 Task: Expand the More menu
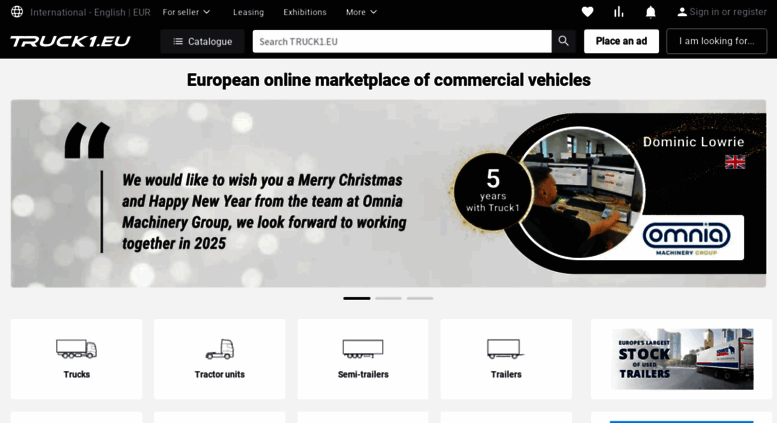point(361,12)
